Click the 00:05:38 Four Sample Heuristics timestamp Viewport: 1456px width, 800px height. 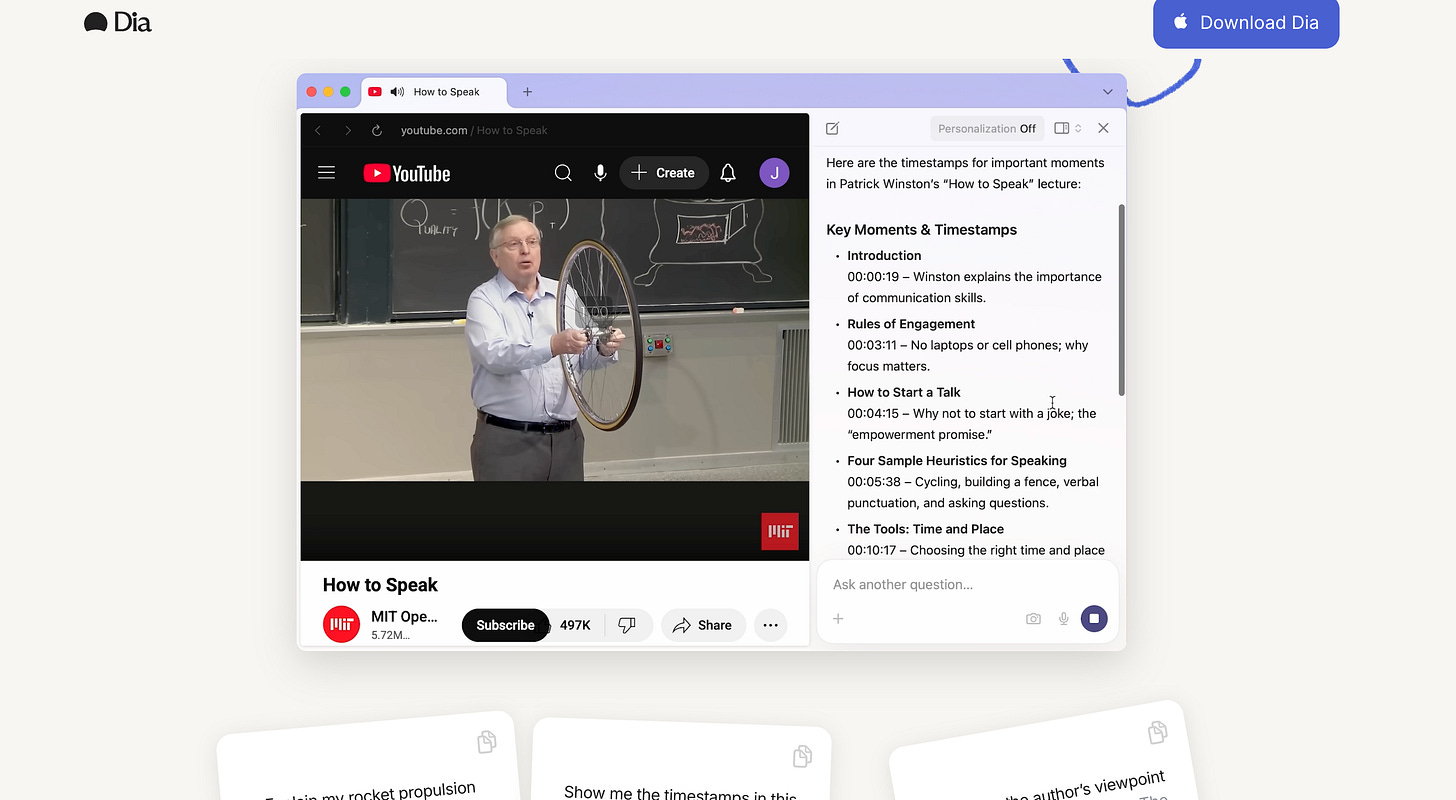(873, 482)
